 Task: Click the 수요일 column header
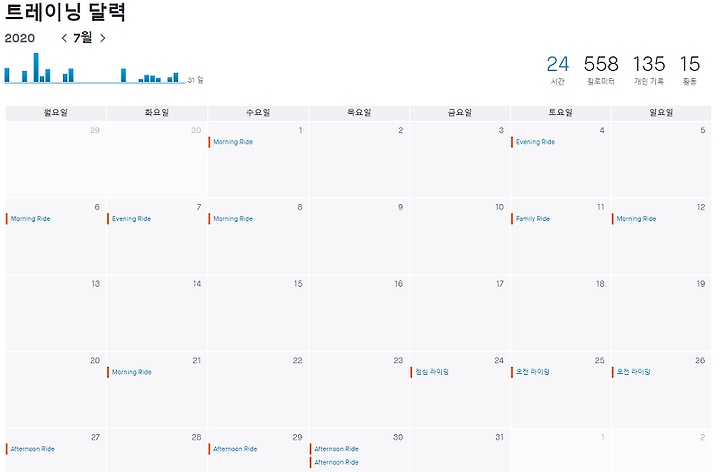click(x=258, y=112)
